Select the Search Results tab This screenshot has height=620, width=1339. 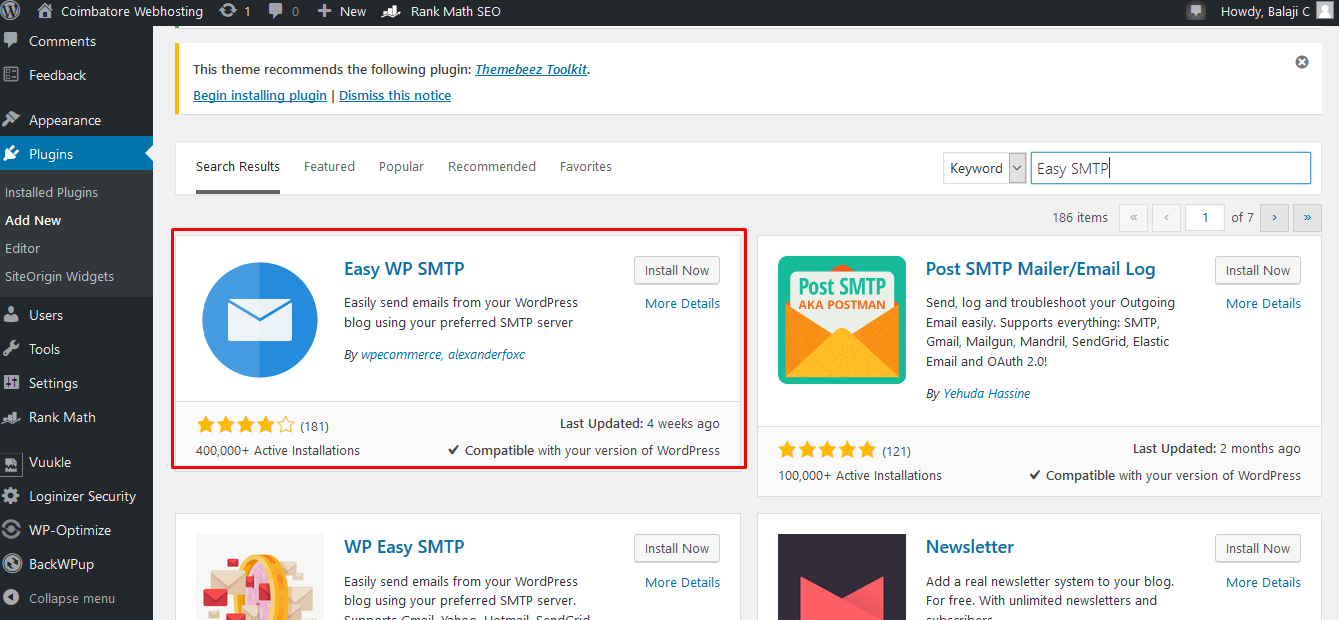(238, 167)
